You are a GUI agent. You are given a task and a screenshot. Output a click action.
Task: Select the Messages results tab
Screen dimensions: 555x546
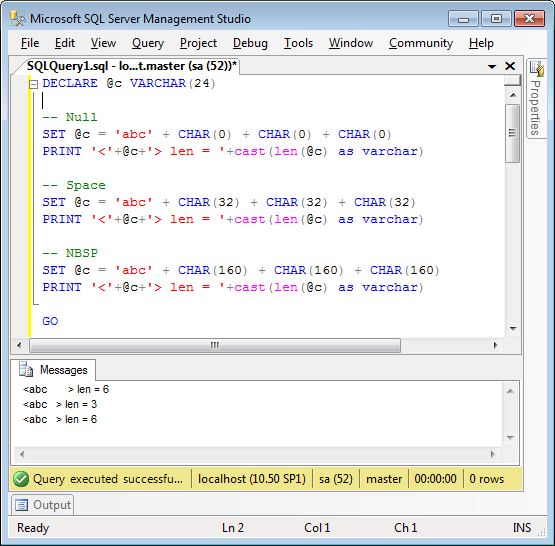click(x=53, y=370)
